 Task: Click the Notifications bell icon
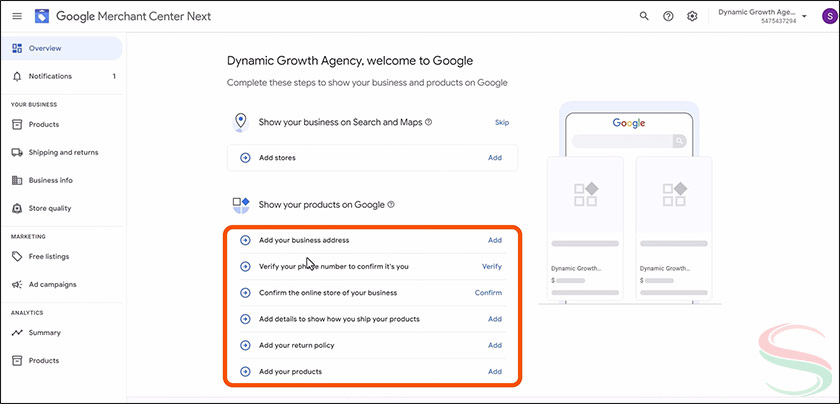pos(17,76)
